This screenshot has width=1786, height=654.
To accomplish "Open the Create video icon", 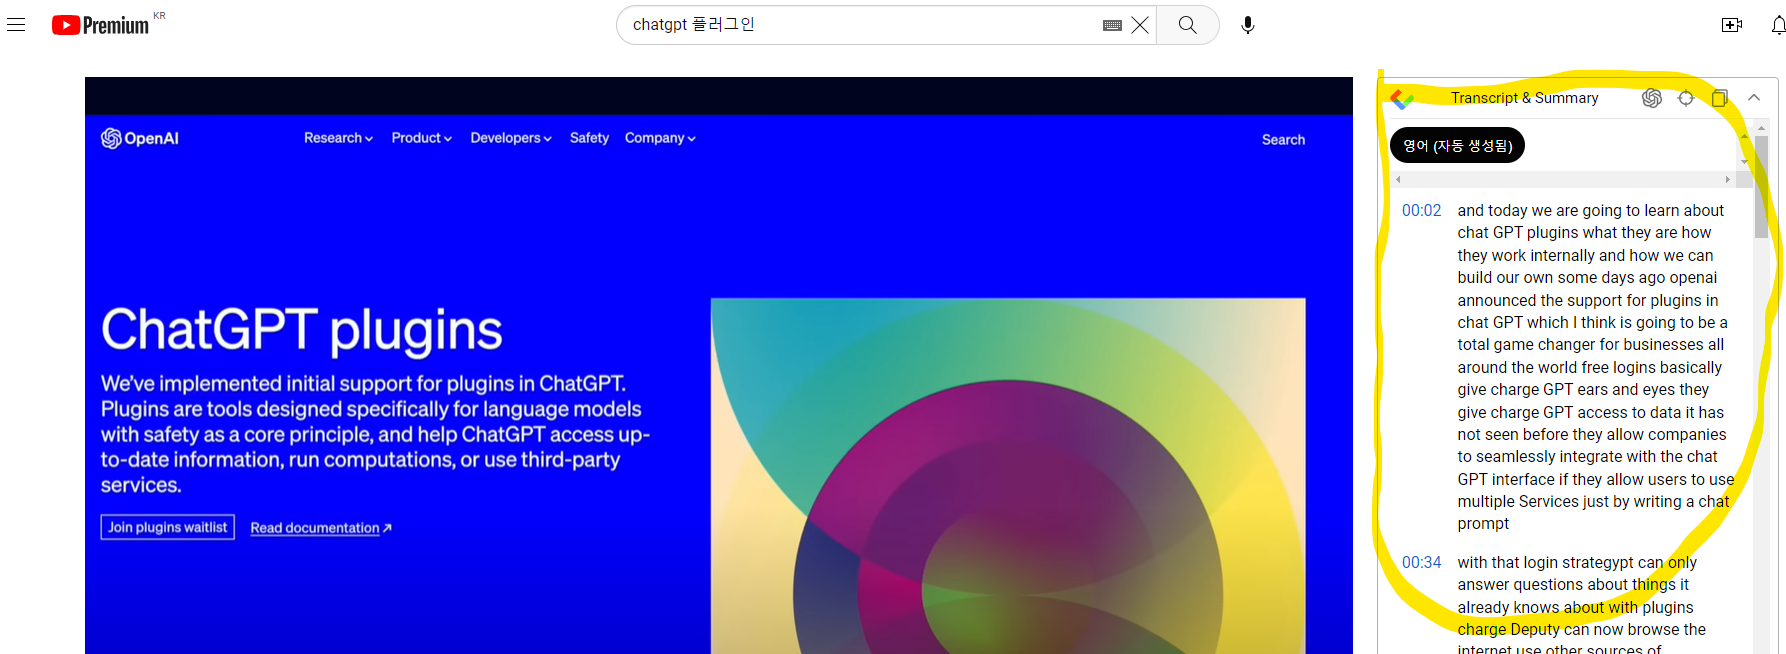I will pyautogui.click(x=1732, y=25).
